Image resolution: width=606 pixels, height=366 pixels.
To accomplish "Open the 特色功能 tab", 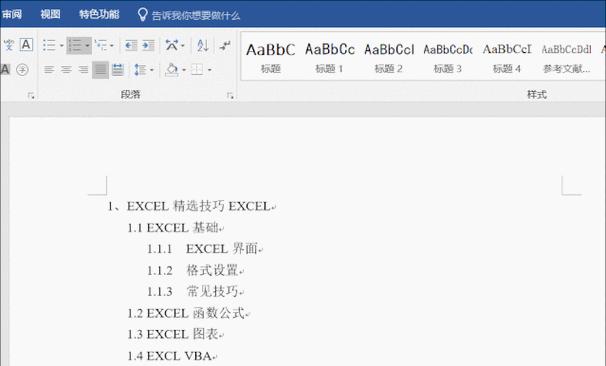I will pos(99,15).
